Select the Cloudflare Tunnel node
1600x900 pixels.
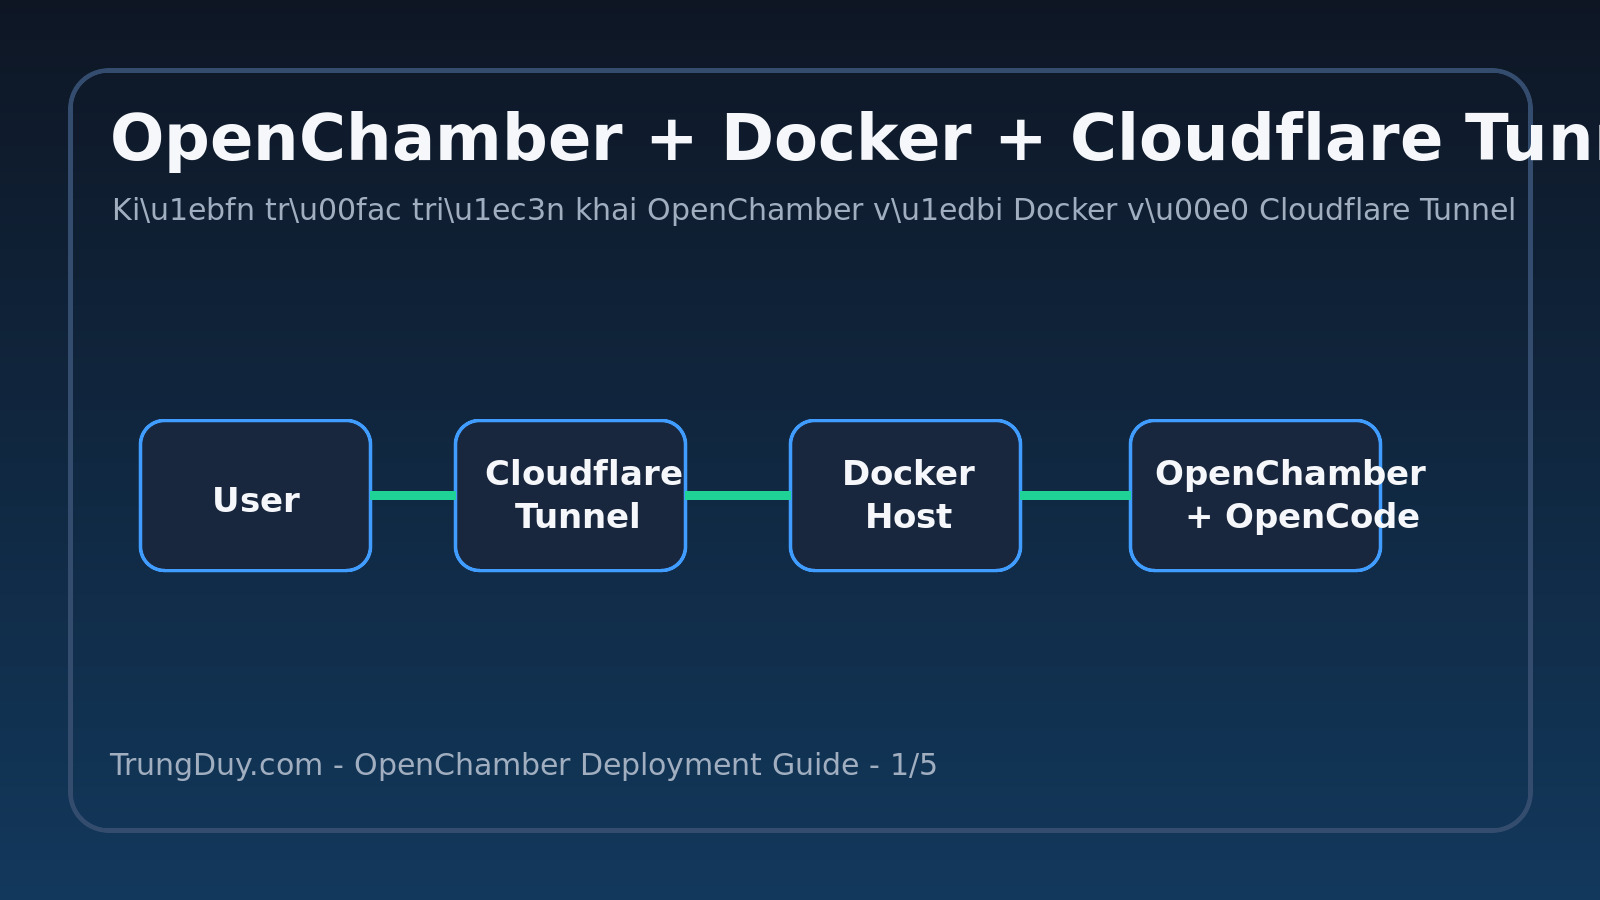570,496
